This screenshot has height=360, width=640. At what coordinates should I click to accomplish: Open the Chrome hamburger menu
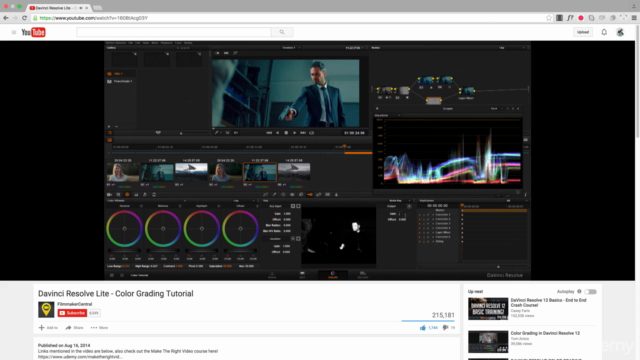[x=634, y=18]
